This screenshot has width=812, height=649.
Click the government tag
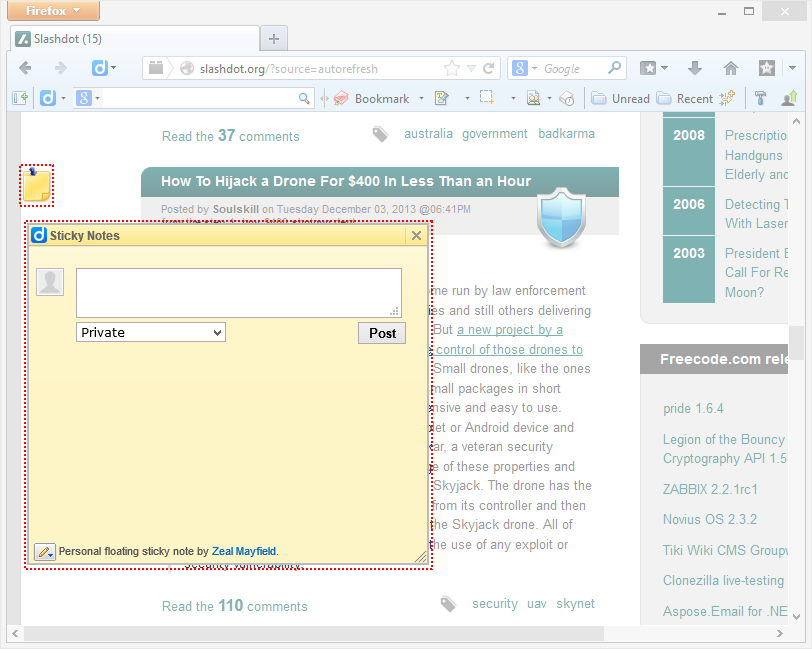pyautogui.click(x=495, y=134)
